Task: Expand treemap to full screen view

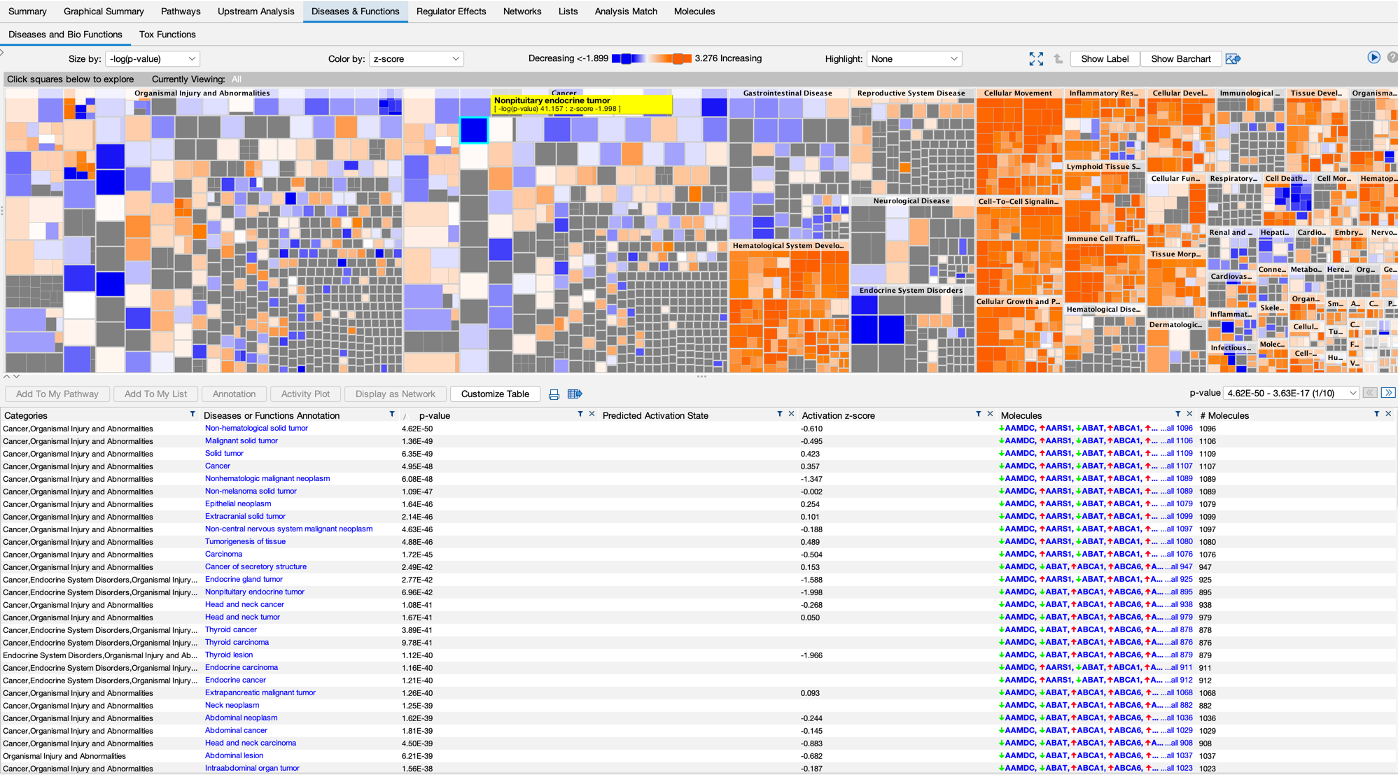Action: [x=1036, y=59]
